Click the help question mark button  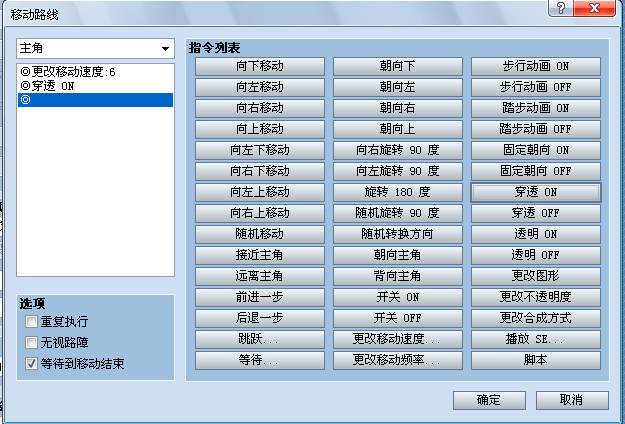click(x=560, y=8)
